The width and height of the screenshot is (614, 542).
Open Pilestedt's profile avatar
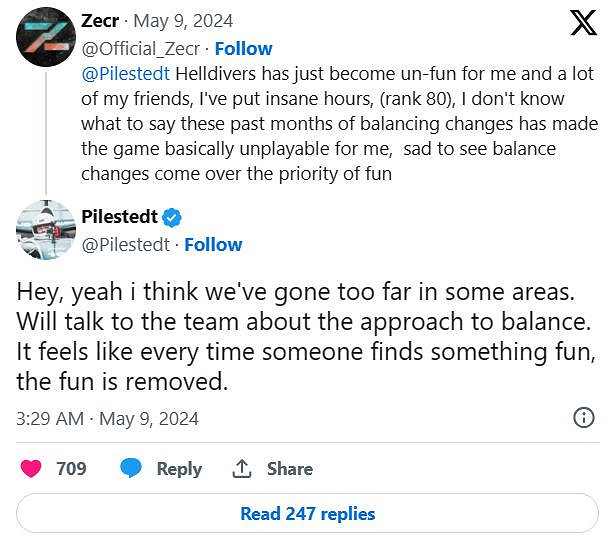(46, 230)
